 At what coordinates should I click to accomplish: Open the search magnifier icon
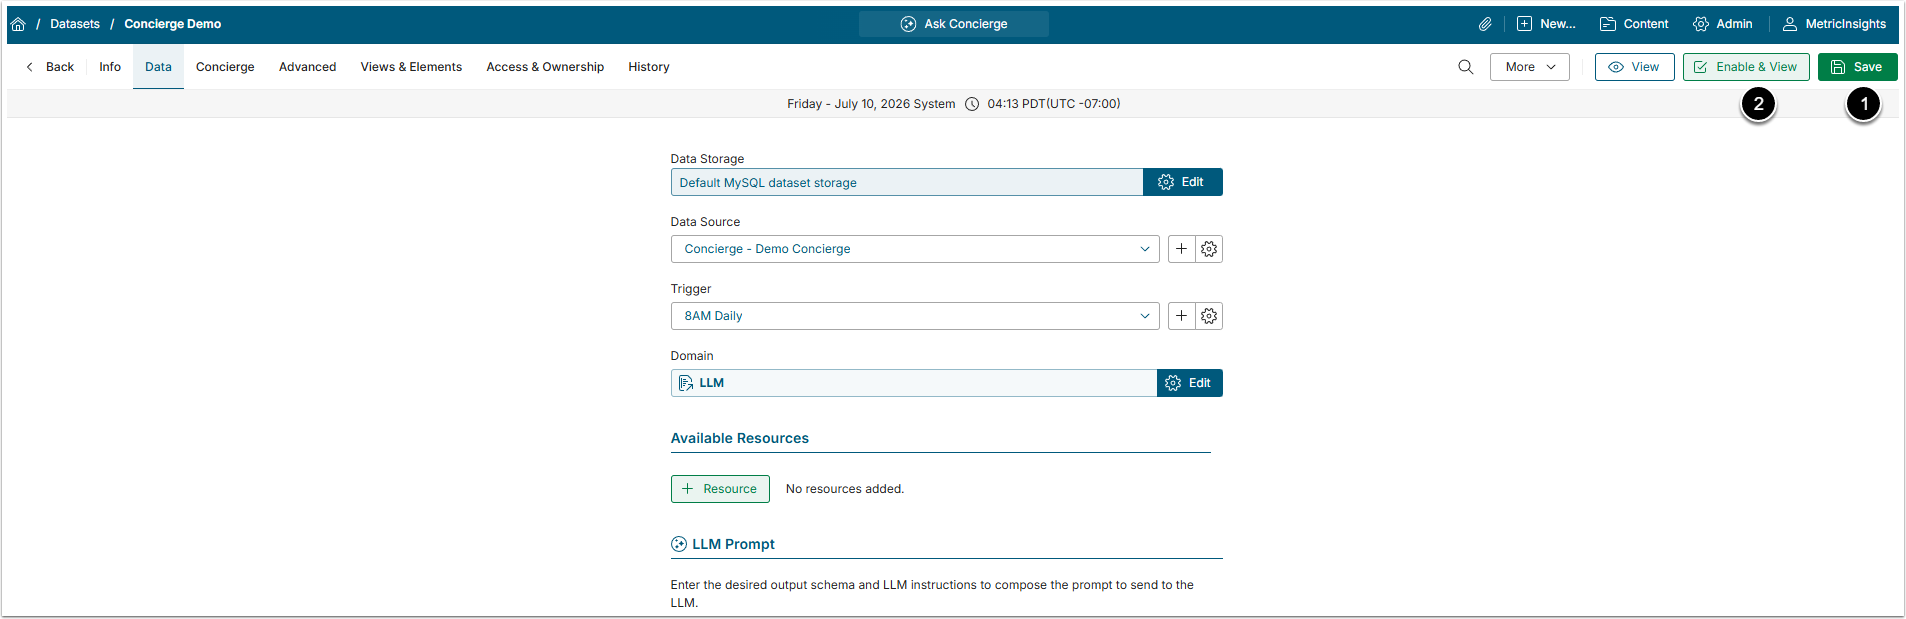point(1465,67)
